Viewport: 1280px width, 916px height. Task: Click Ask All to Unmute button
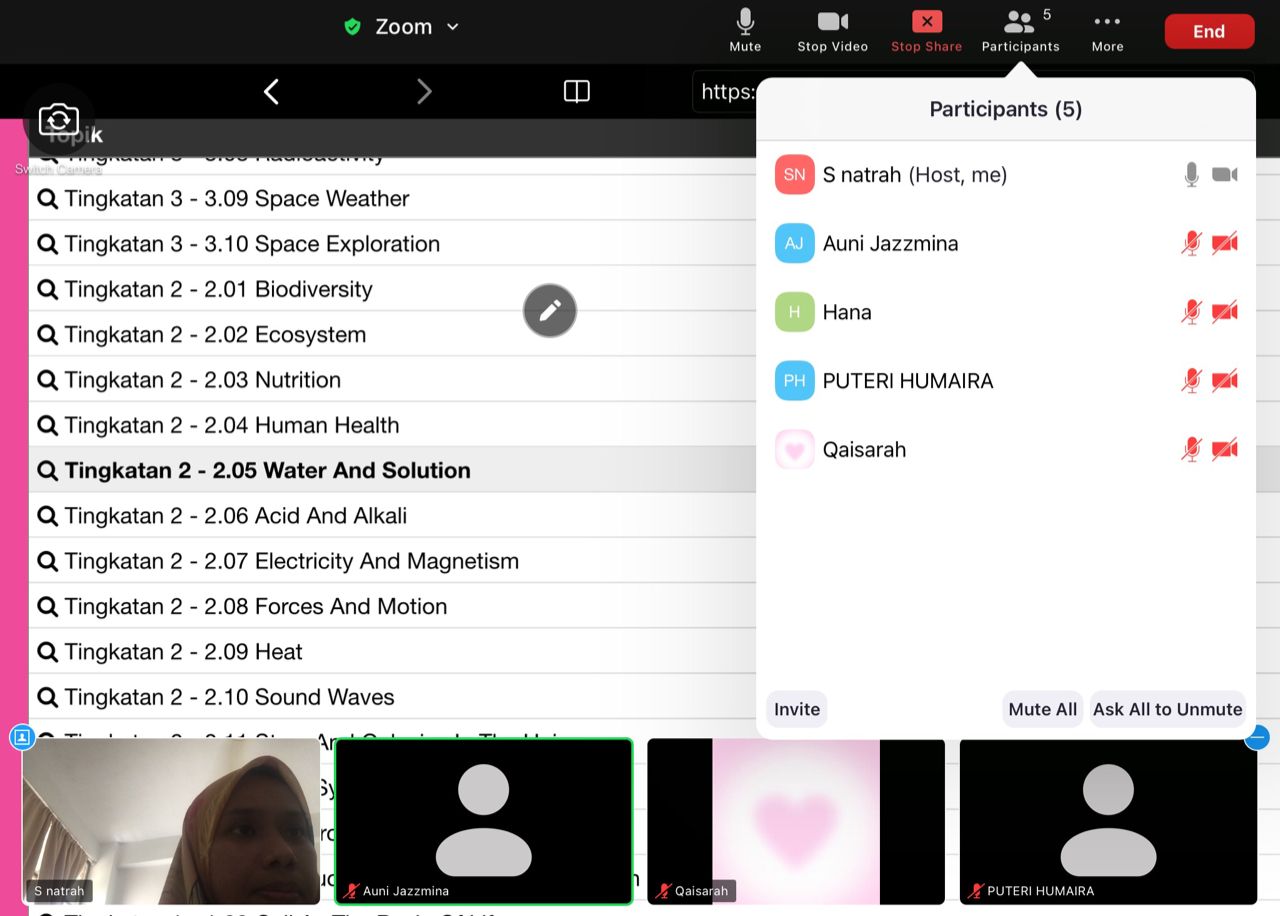[x=1167, y=709]
